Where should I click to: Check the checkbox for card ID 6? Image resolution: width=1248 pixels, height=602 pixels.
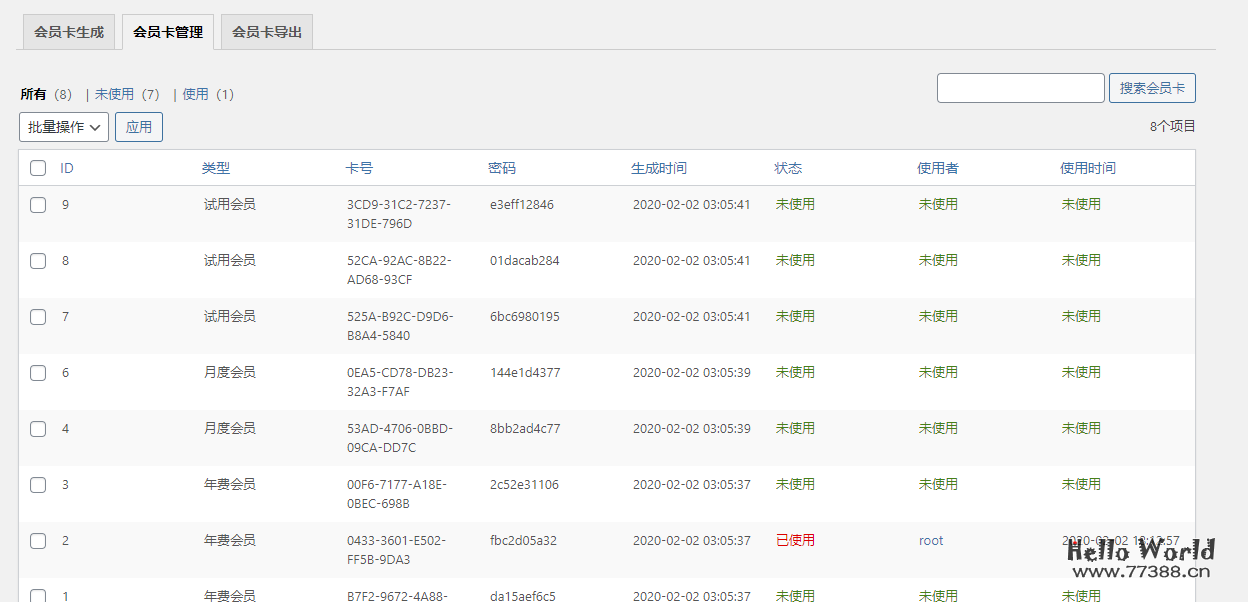(x=37, y=372)
